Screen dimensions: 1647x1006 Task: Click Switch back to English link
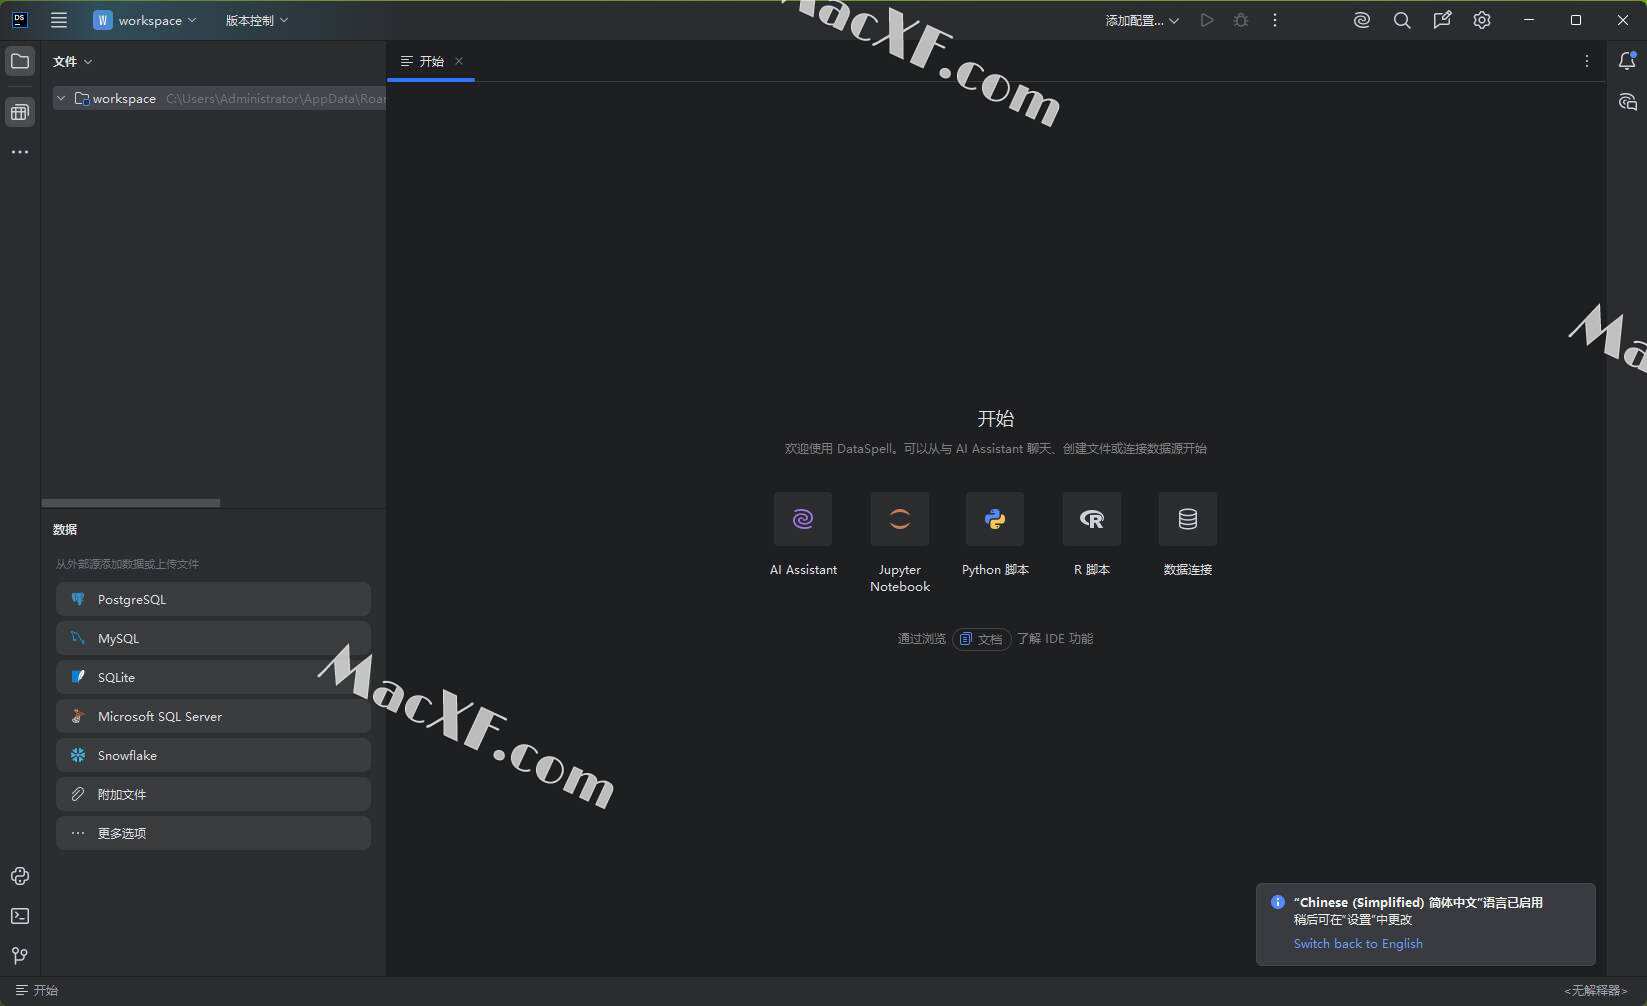click(x=1358, y=943)
